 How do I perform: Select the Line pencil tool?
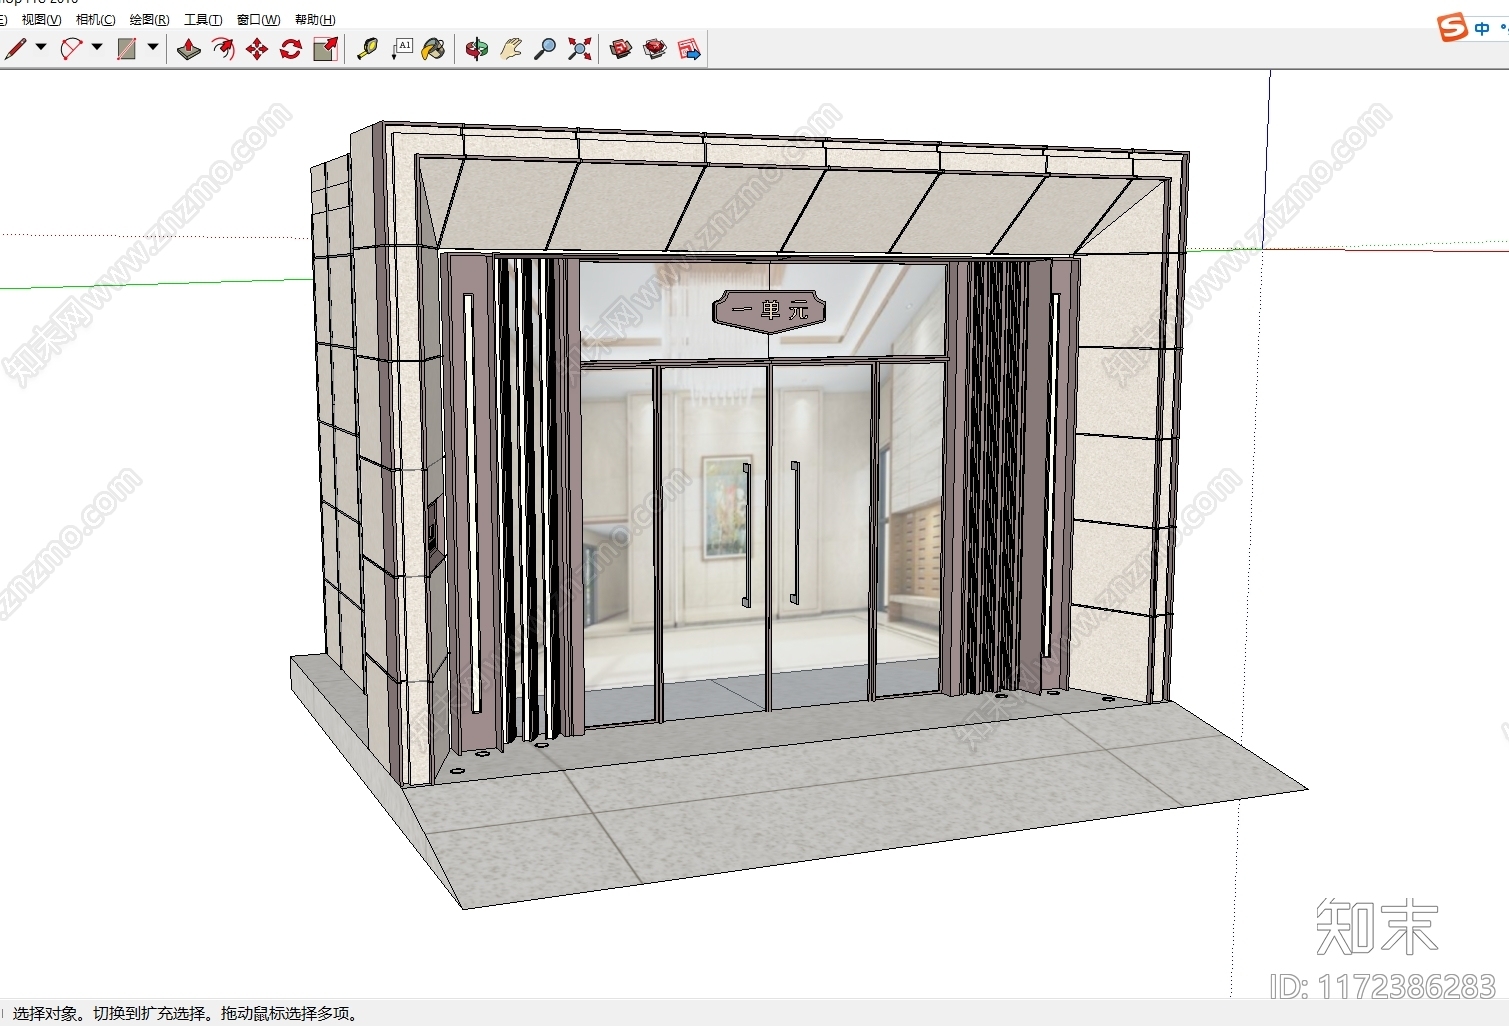tap(15, 48)
